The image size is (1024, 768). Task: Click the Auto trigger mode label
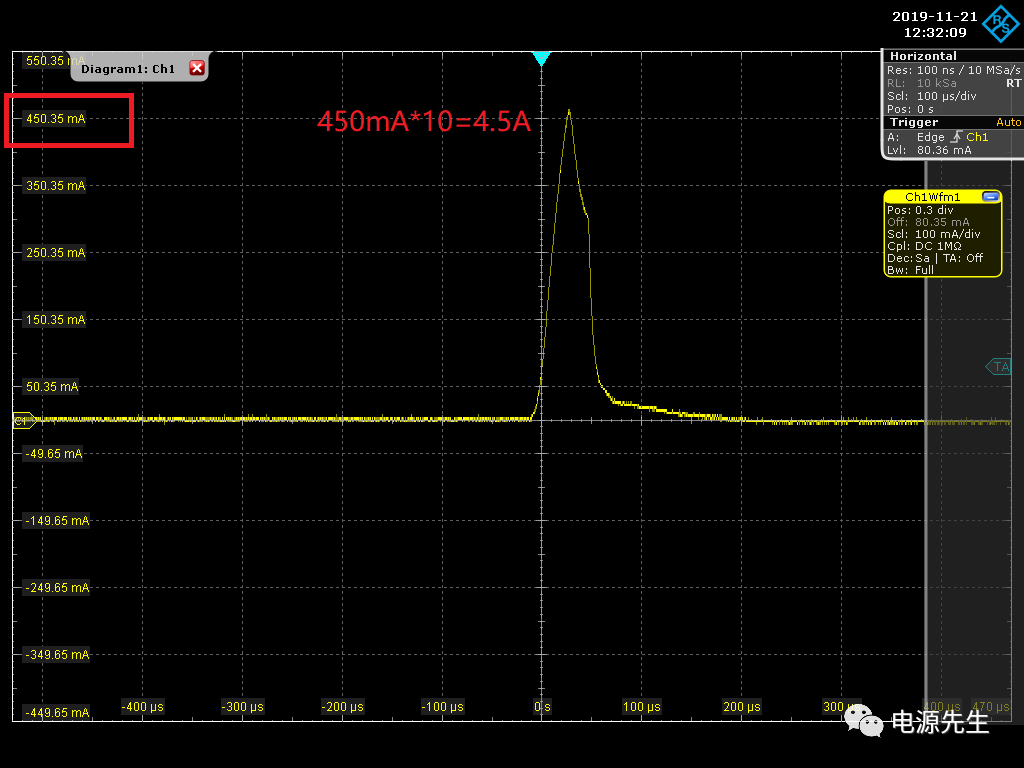click(1008, 122)
